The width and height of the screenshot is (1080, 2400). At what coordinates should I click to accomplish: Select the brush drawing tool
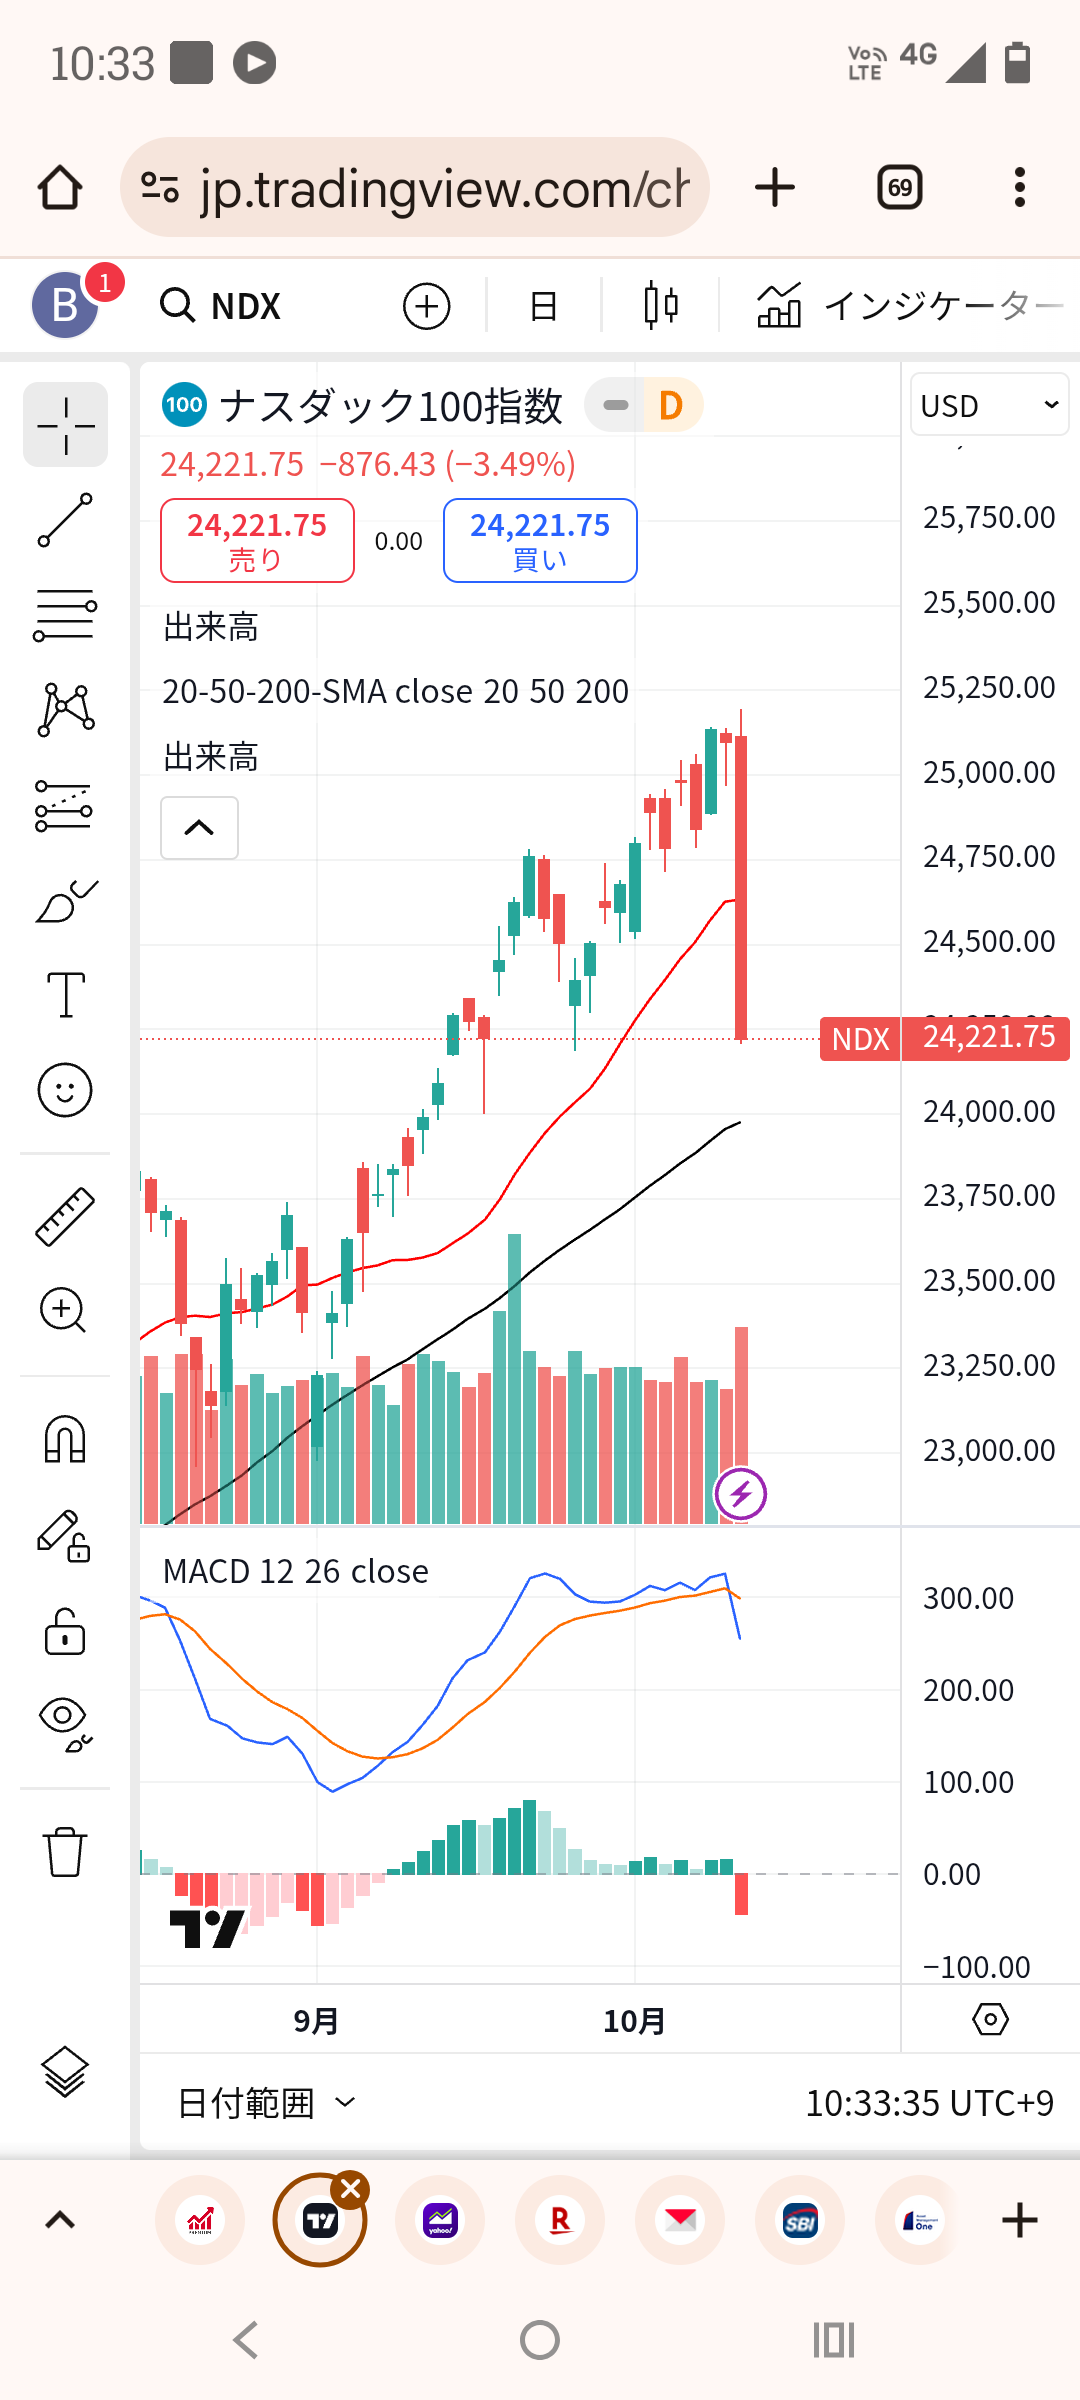pos(65,902)
